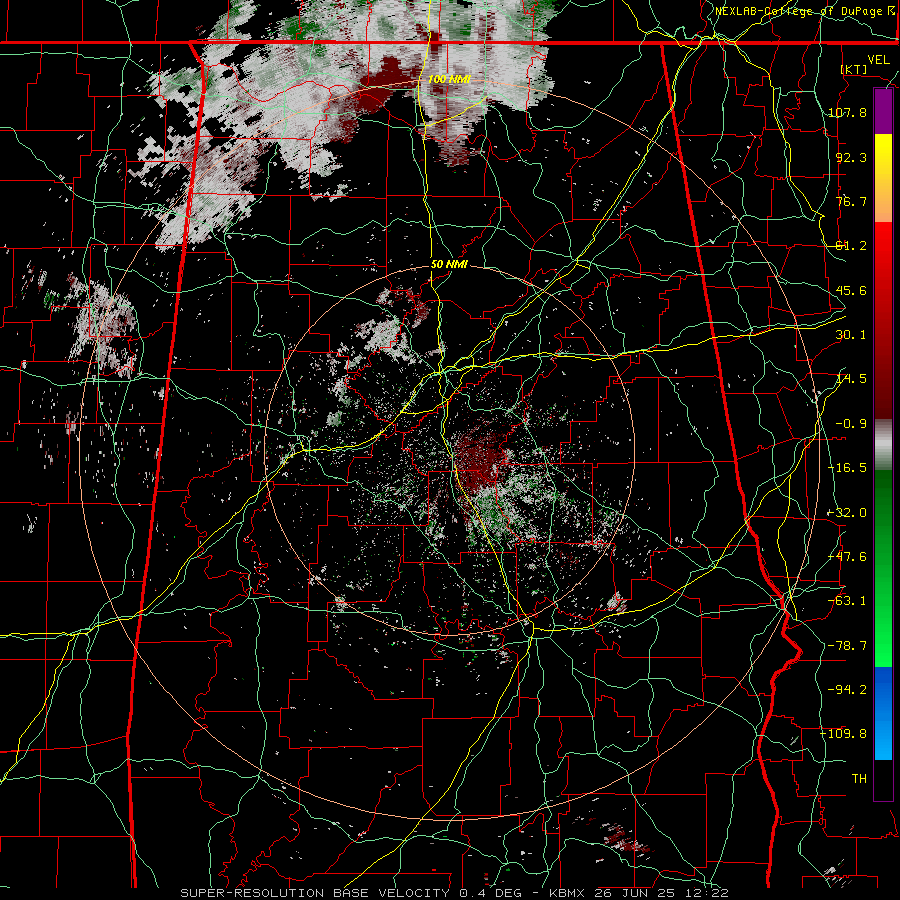Select the -94.2 velocity scale value

pyautogui.click(x=847, y=690)
